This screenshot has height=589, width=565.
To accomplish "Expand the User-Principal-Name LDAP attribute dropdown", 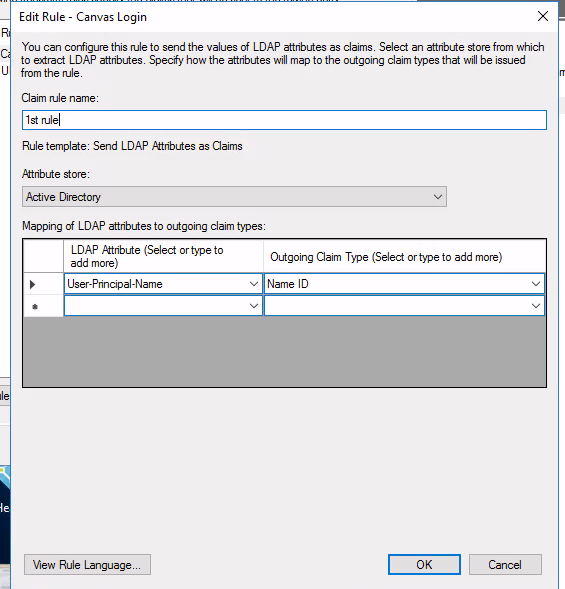I will click(x=254, y=284).
